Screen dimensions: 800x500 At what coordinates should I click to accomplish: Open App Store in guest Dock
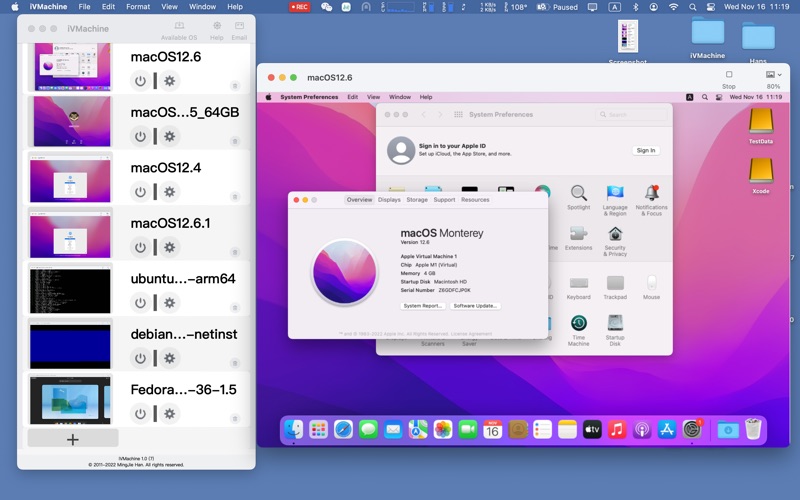pyautogui.click(x=667, y=430)
